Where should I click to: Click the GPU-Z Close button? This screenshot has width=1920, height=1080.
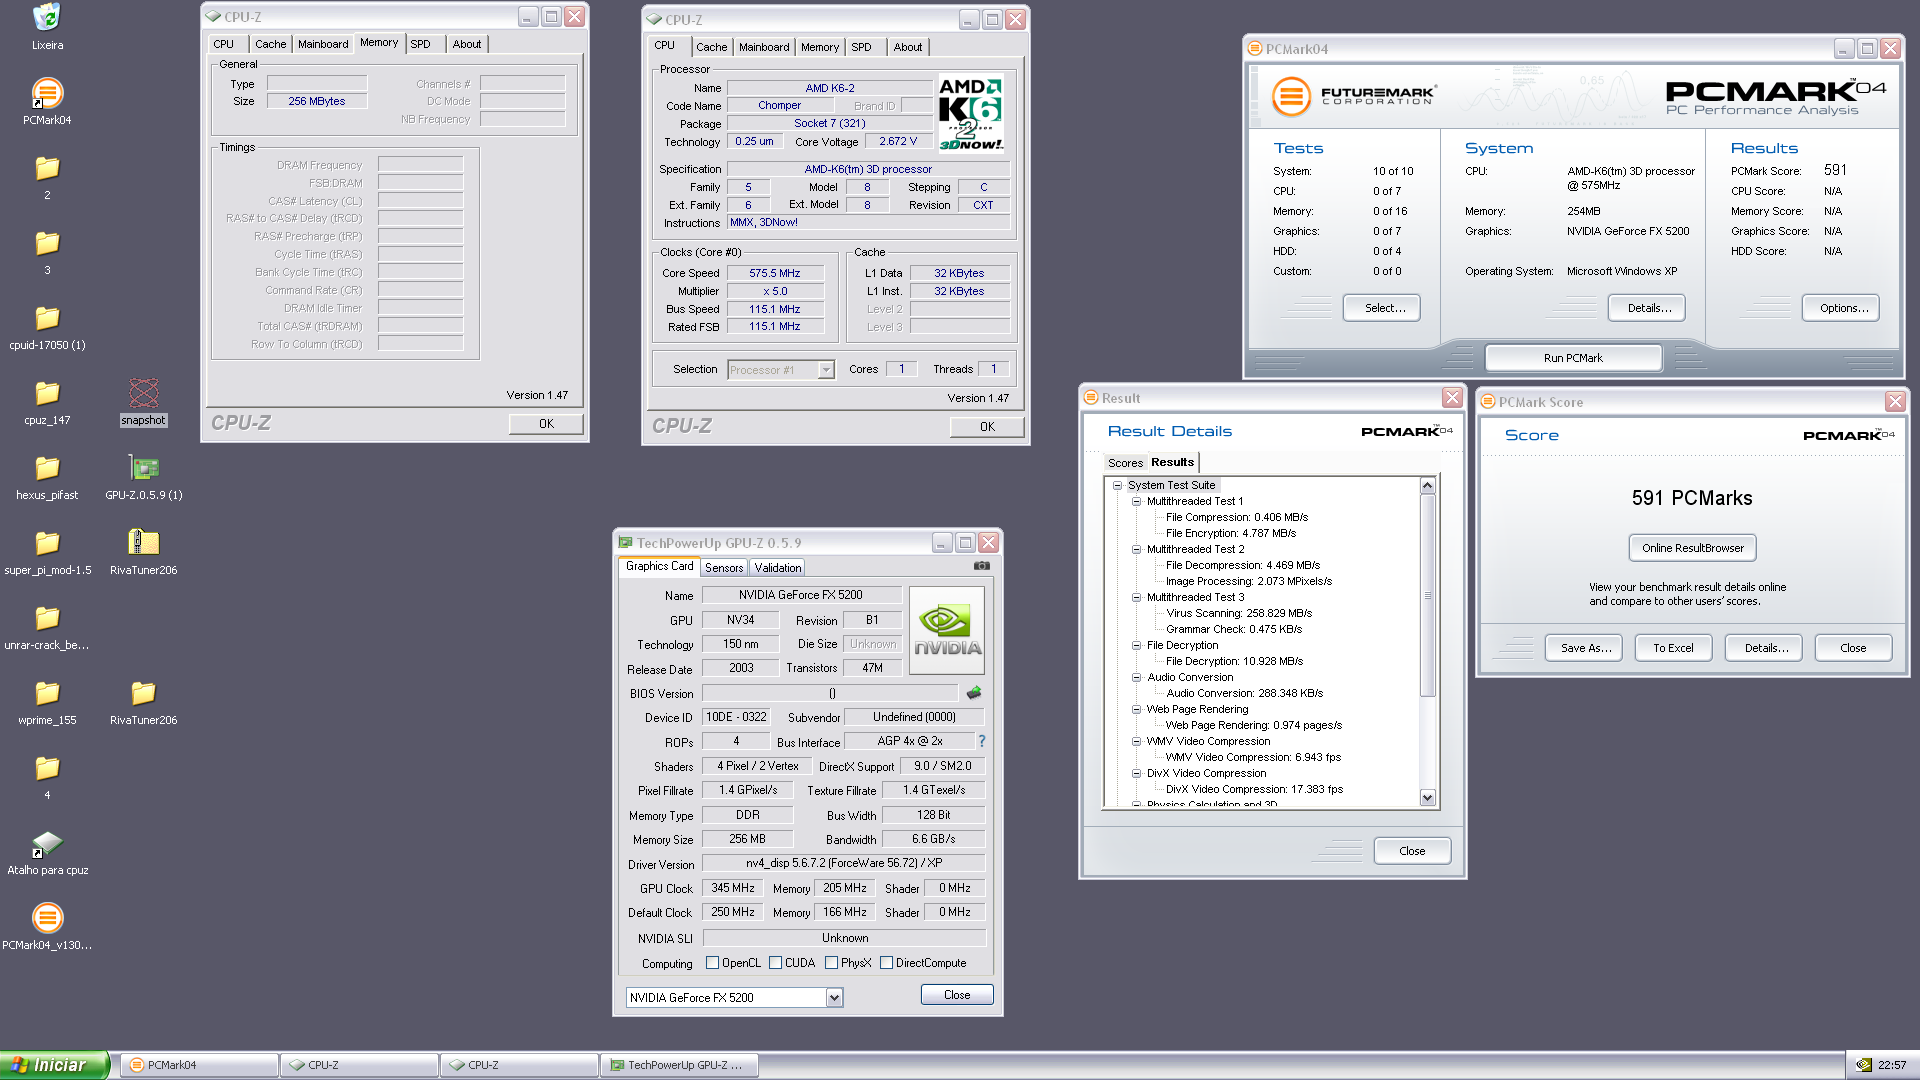coord(957,995)
